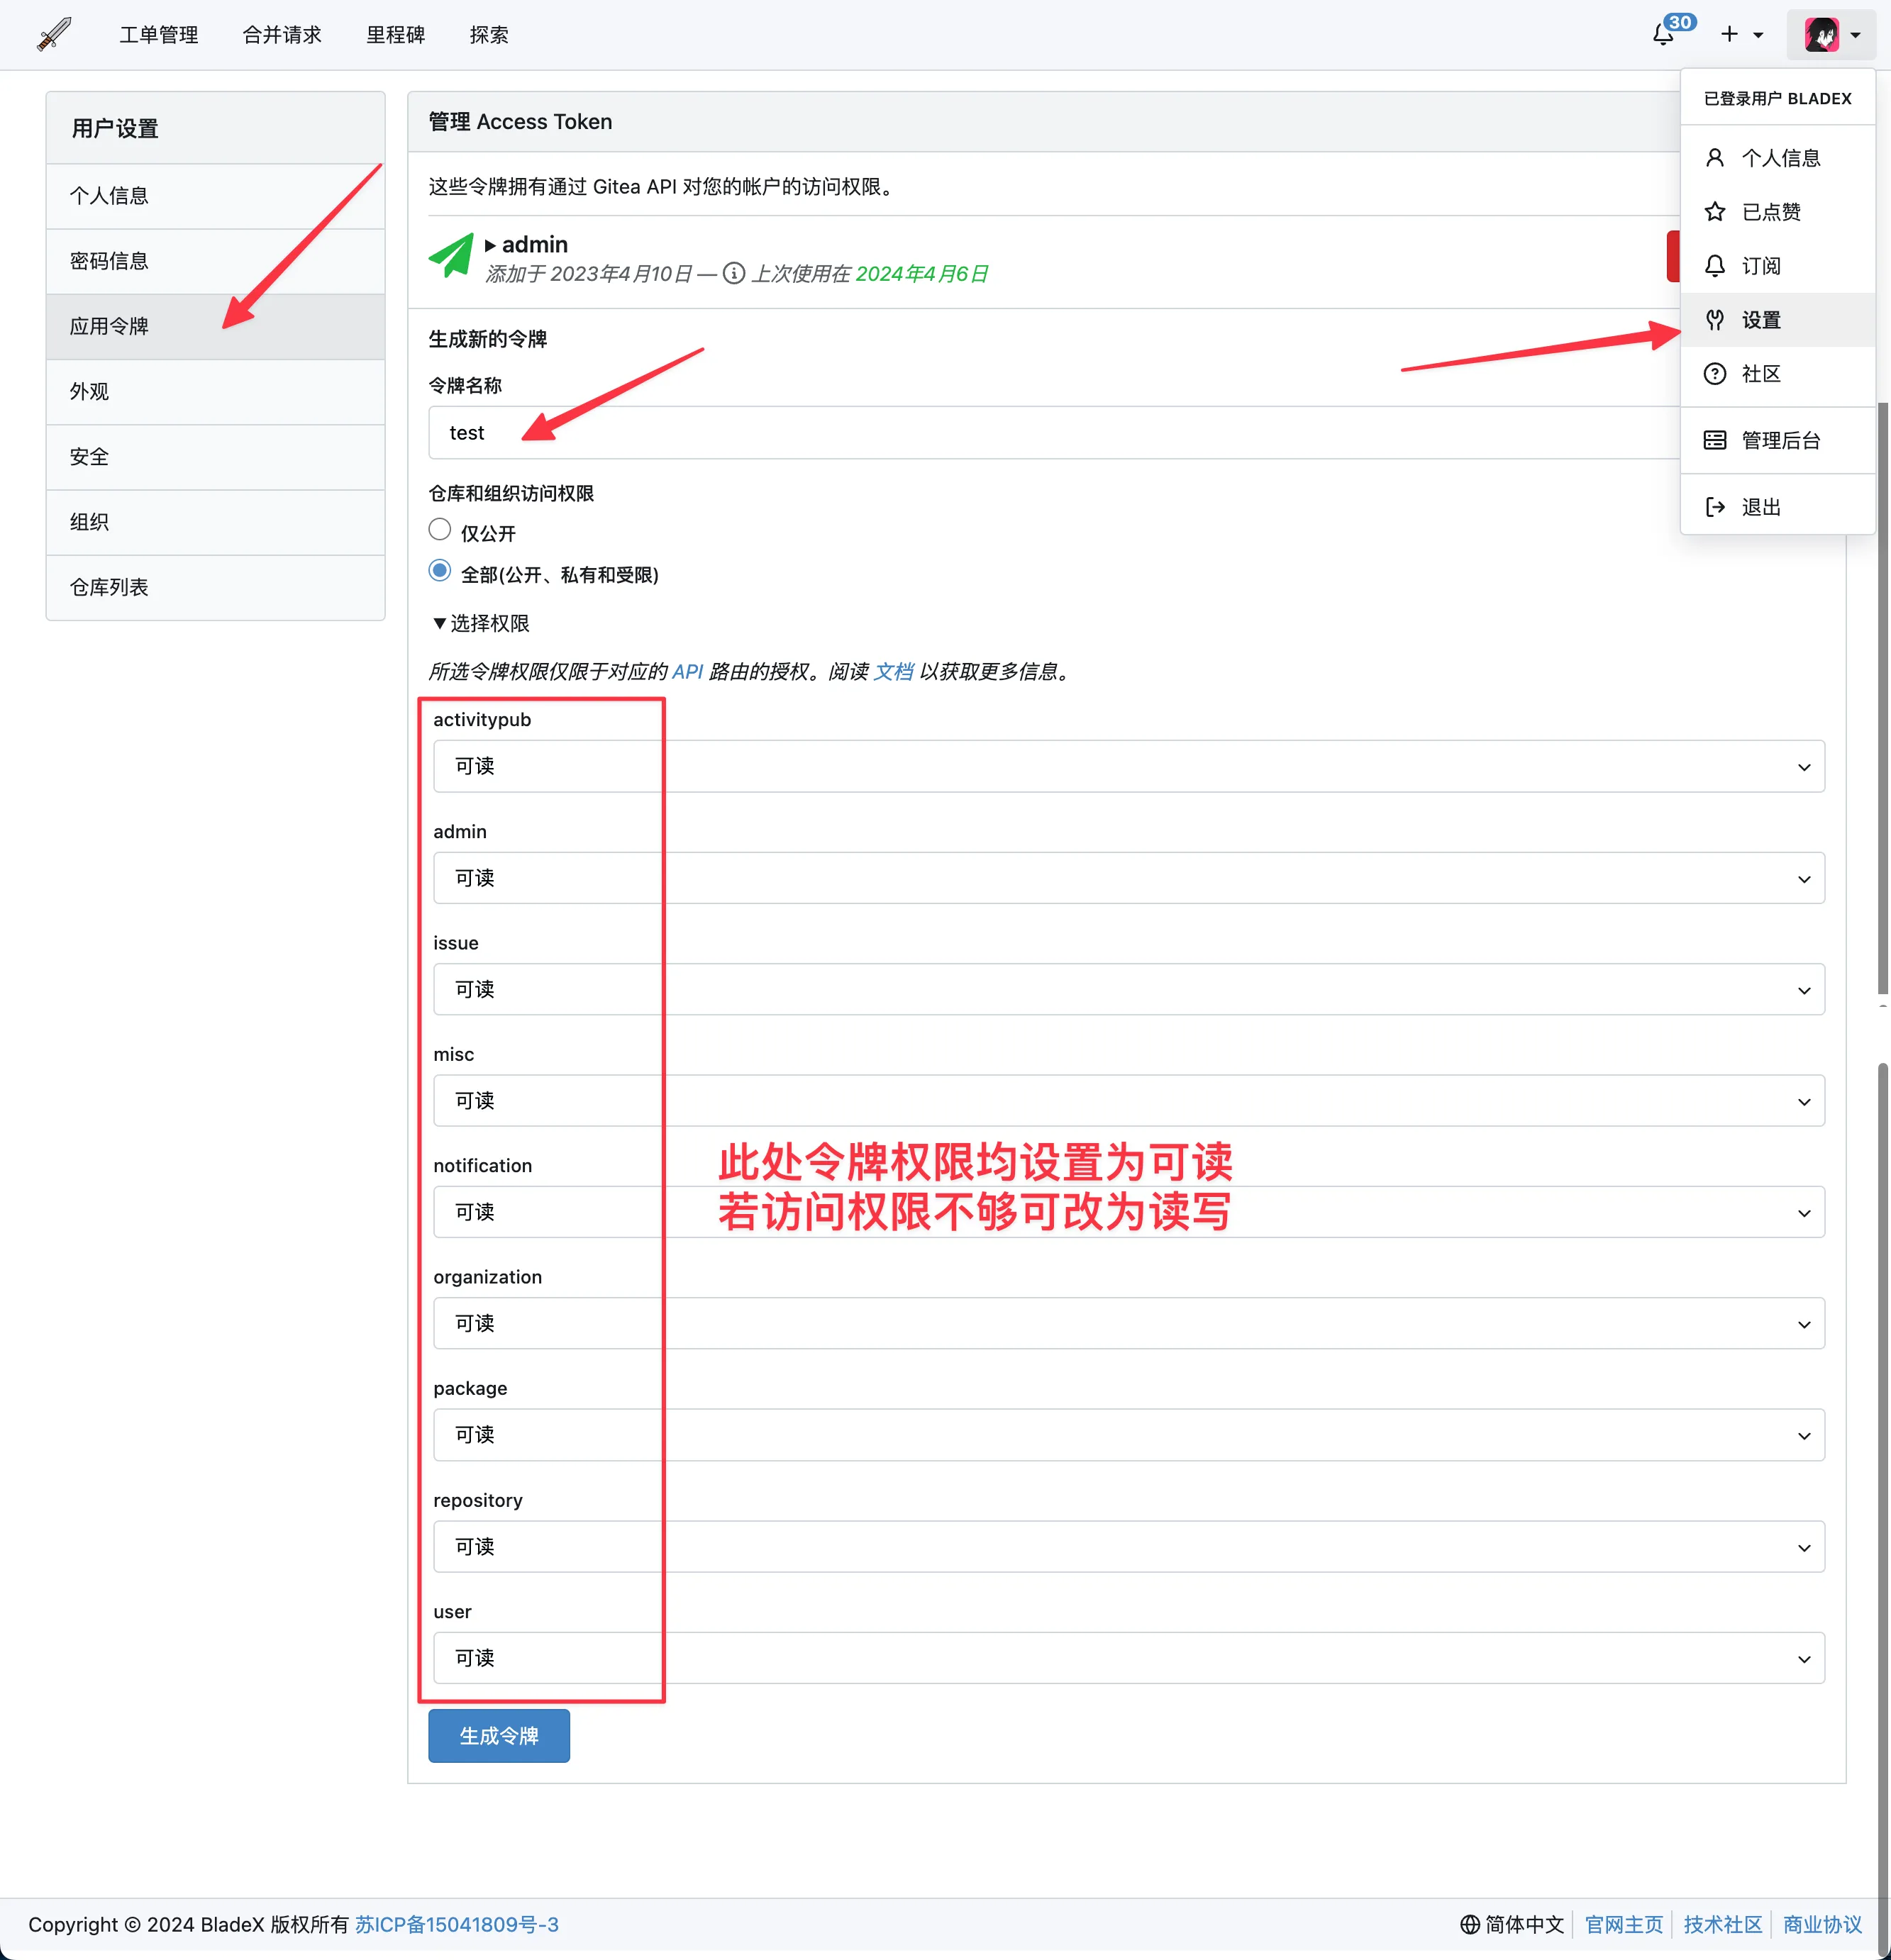Open the 文档 documentation link

[893, 672]
